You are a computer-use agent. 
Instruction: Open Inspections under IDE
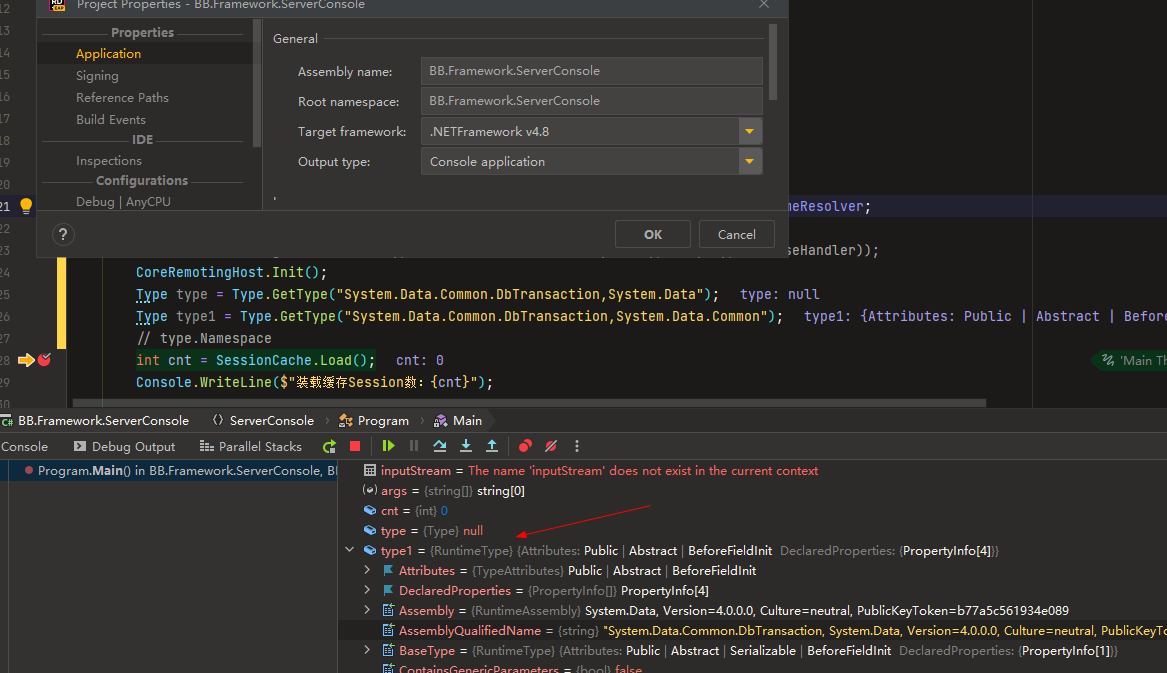point(109,161)
